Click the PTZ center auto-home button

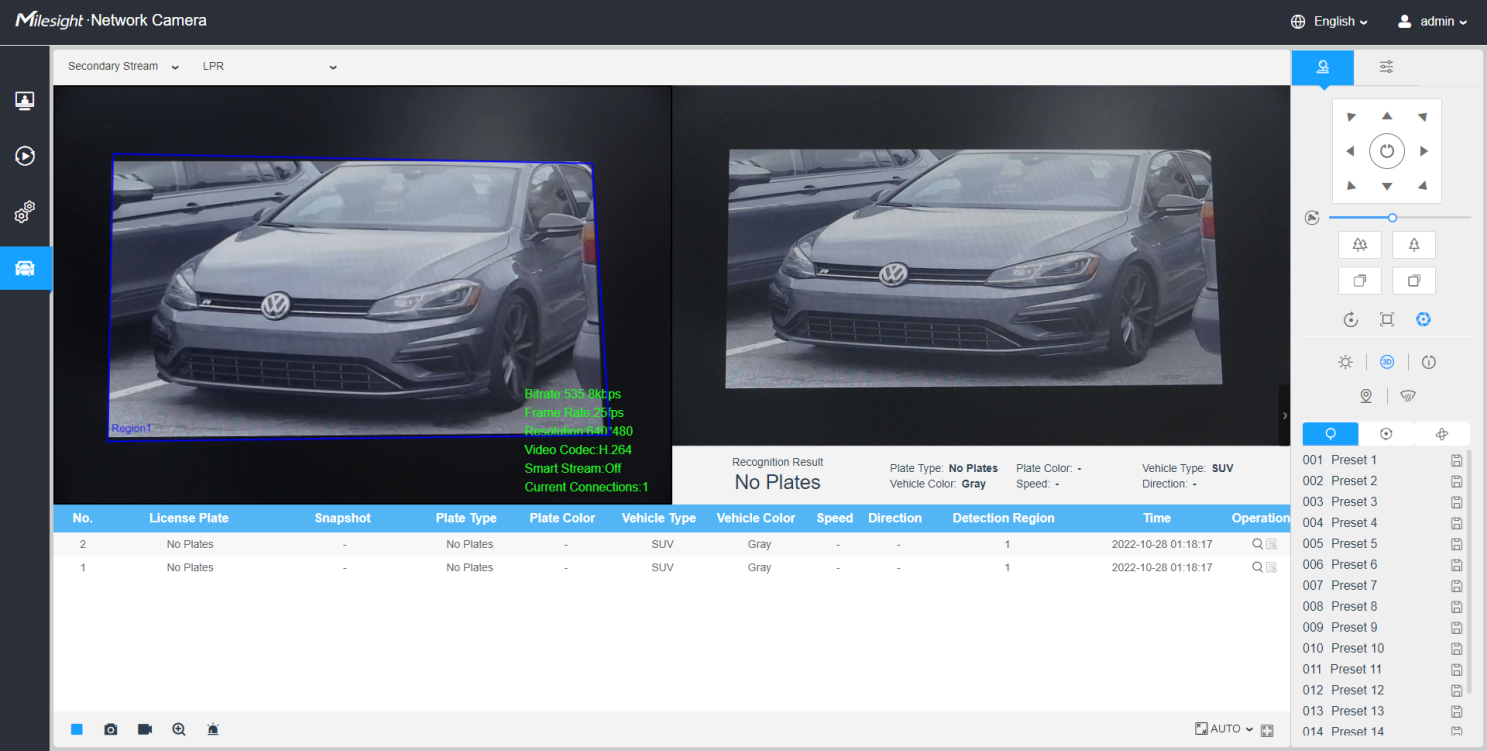(1387, 151)
